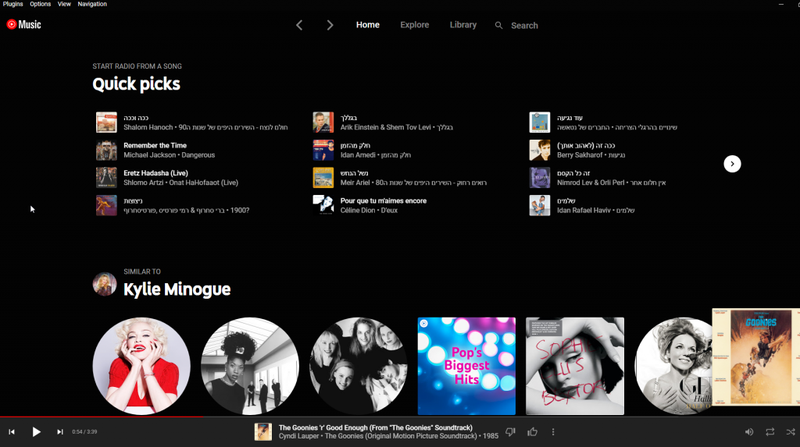Play Pour que tu m'aimes encore

tap(383, 201)
